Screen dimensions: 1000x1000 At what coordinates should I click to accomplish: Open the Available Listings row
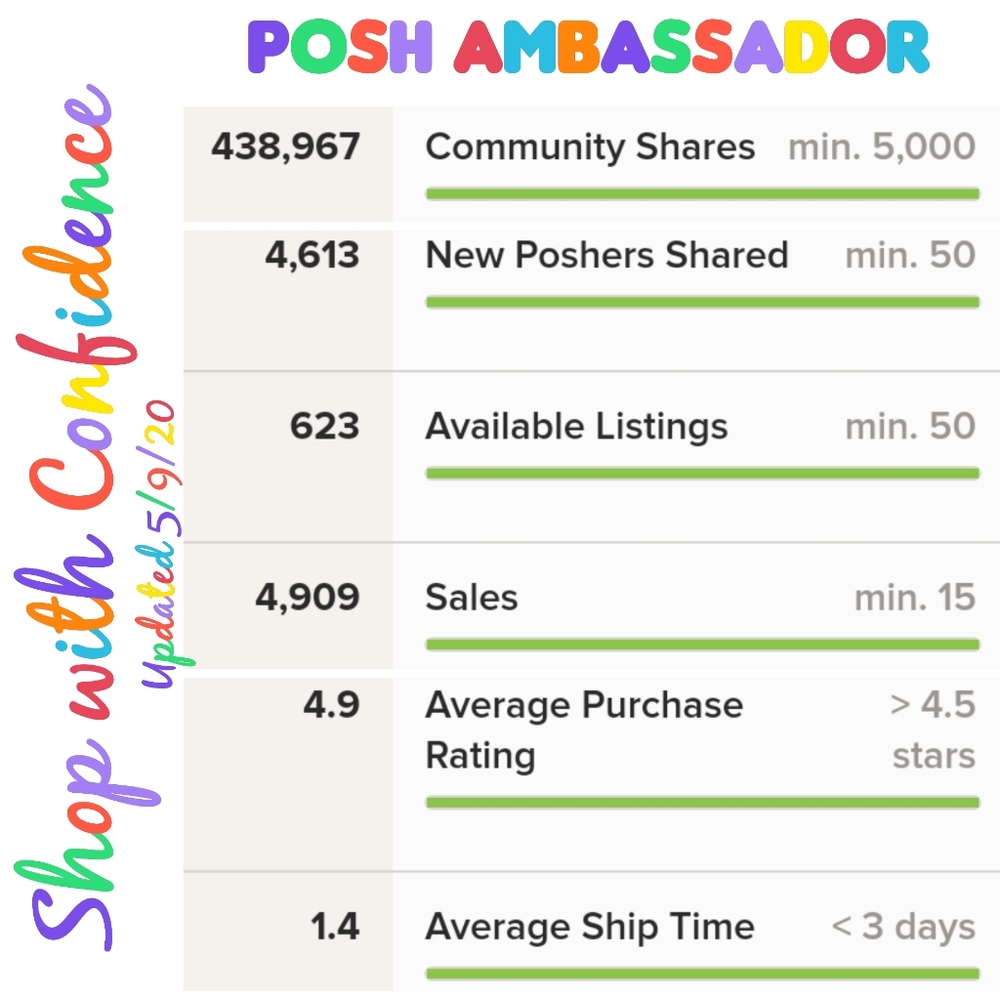point(591,457)
